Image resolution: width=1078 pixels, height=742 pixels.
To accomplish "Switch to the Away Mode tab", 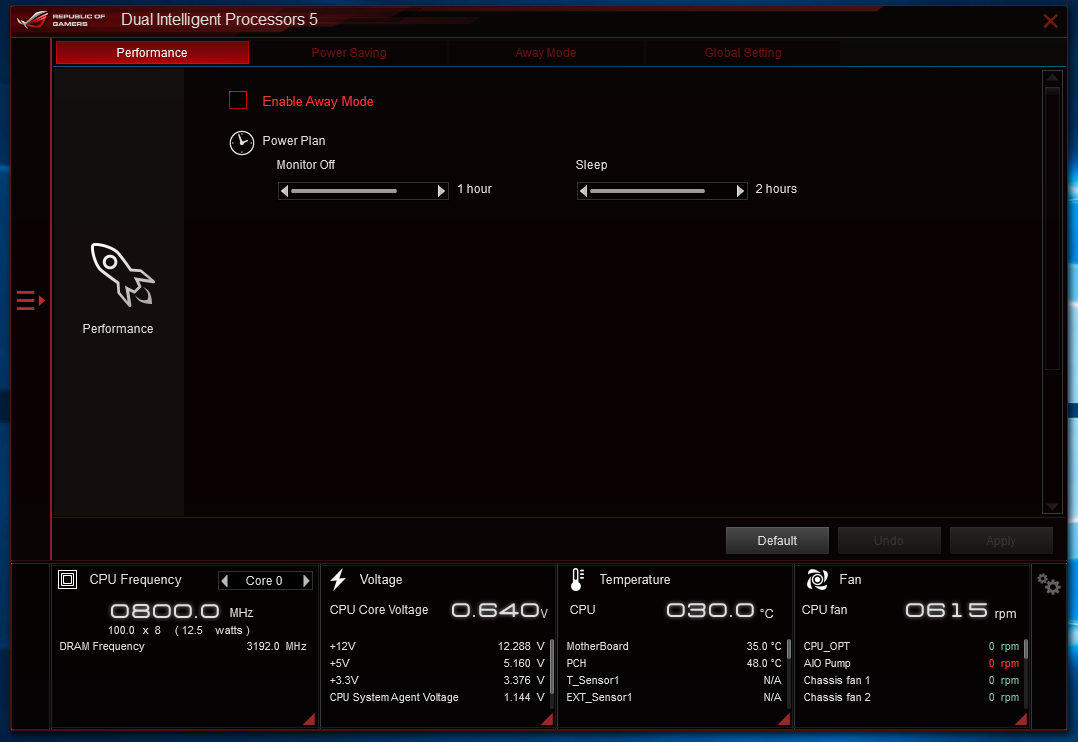I will [546, 53].
